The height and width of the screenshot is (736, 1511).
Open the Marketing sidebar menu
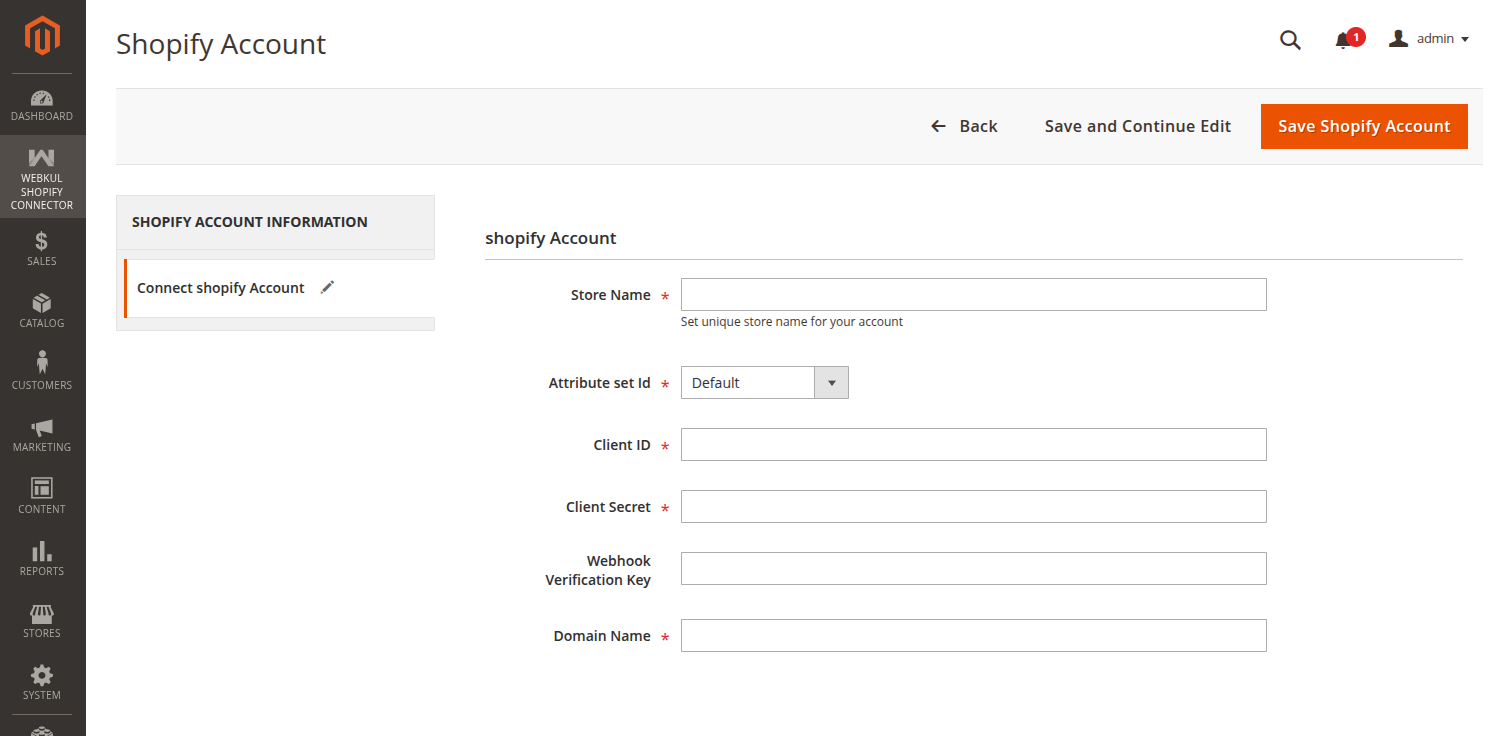point(42,435)
